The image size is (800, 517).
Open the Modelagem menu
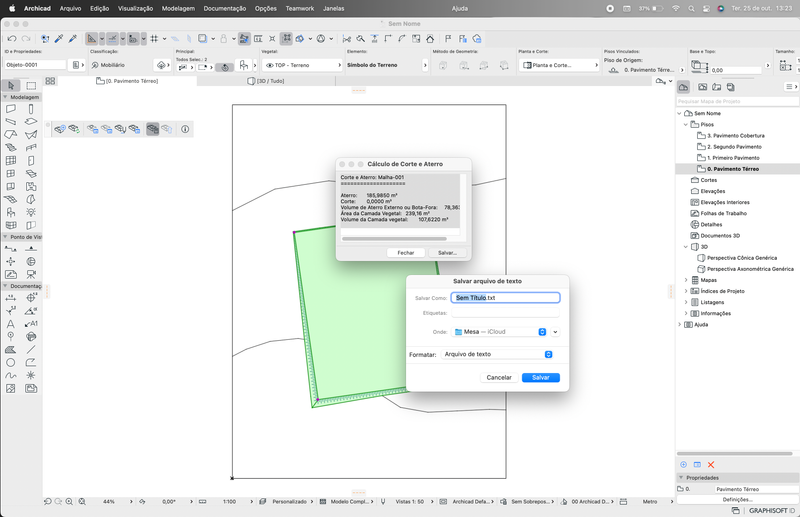178,9
